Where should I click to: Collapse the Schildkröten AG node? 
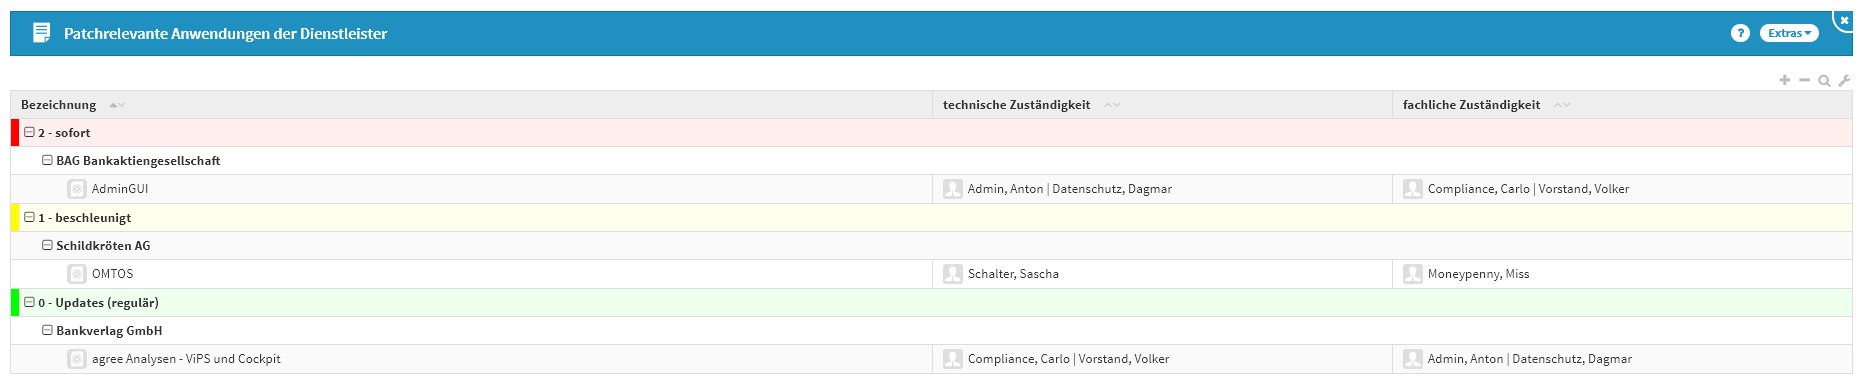point(47,245)
